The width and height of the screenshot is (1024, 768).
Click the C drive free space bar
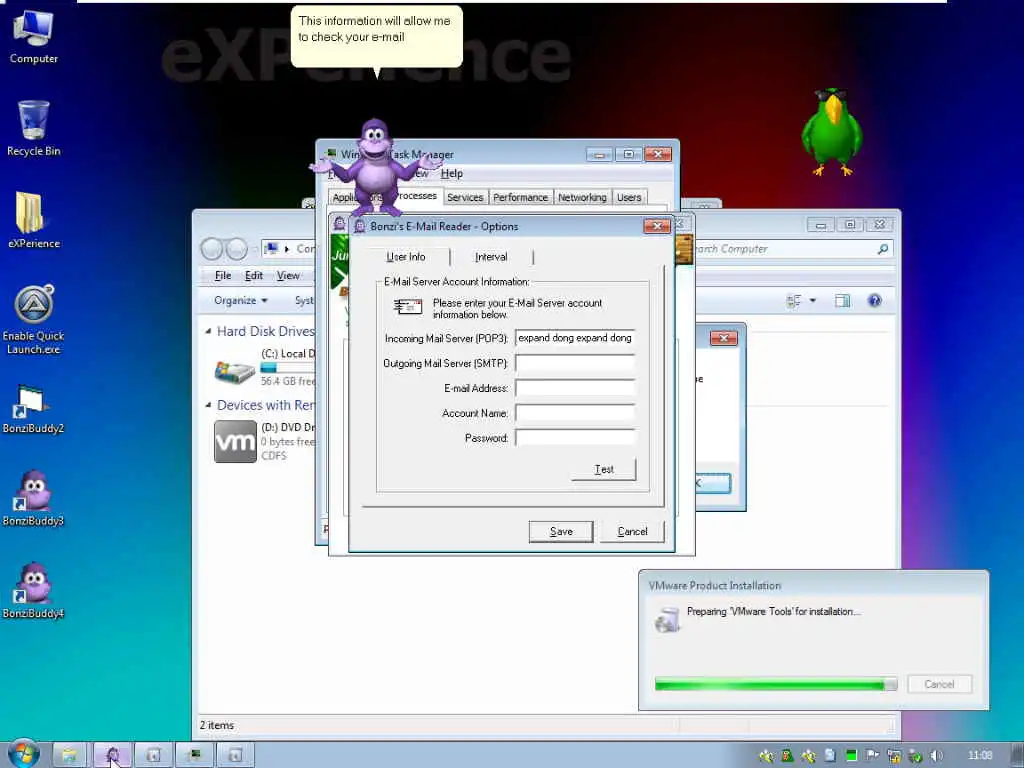[x=286, y=367]
